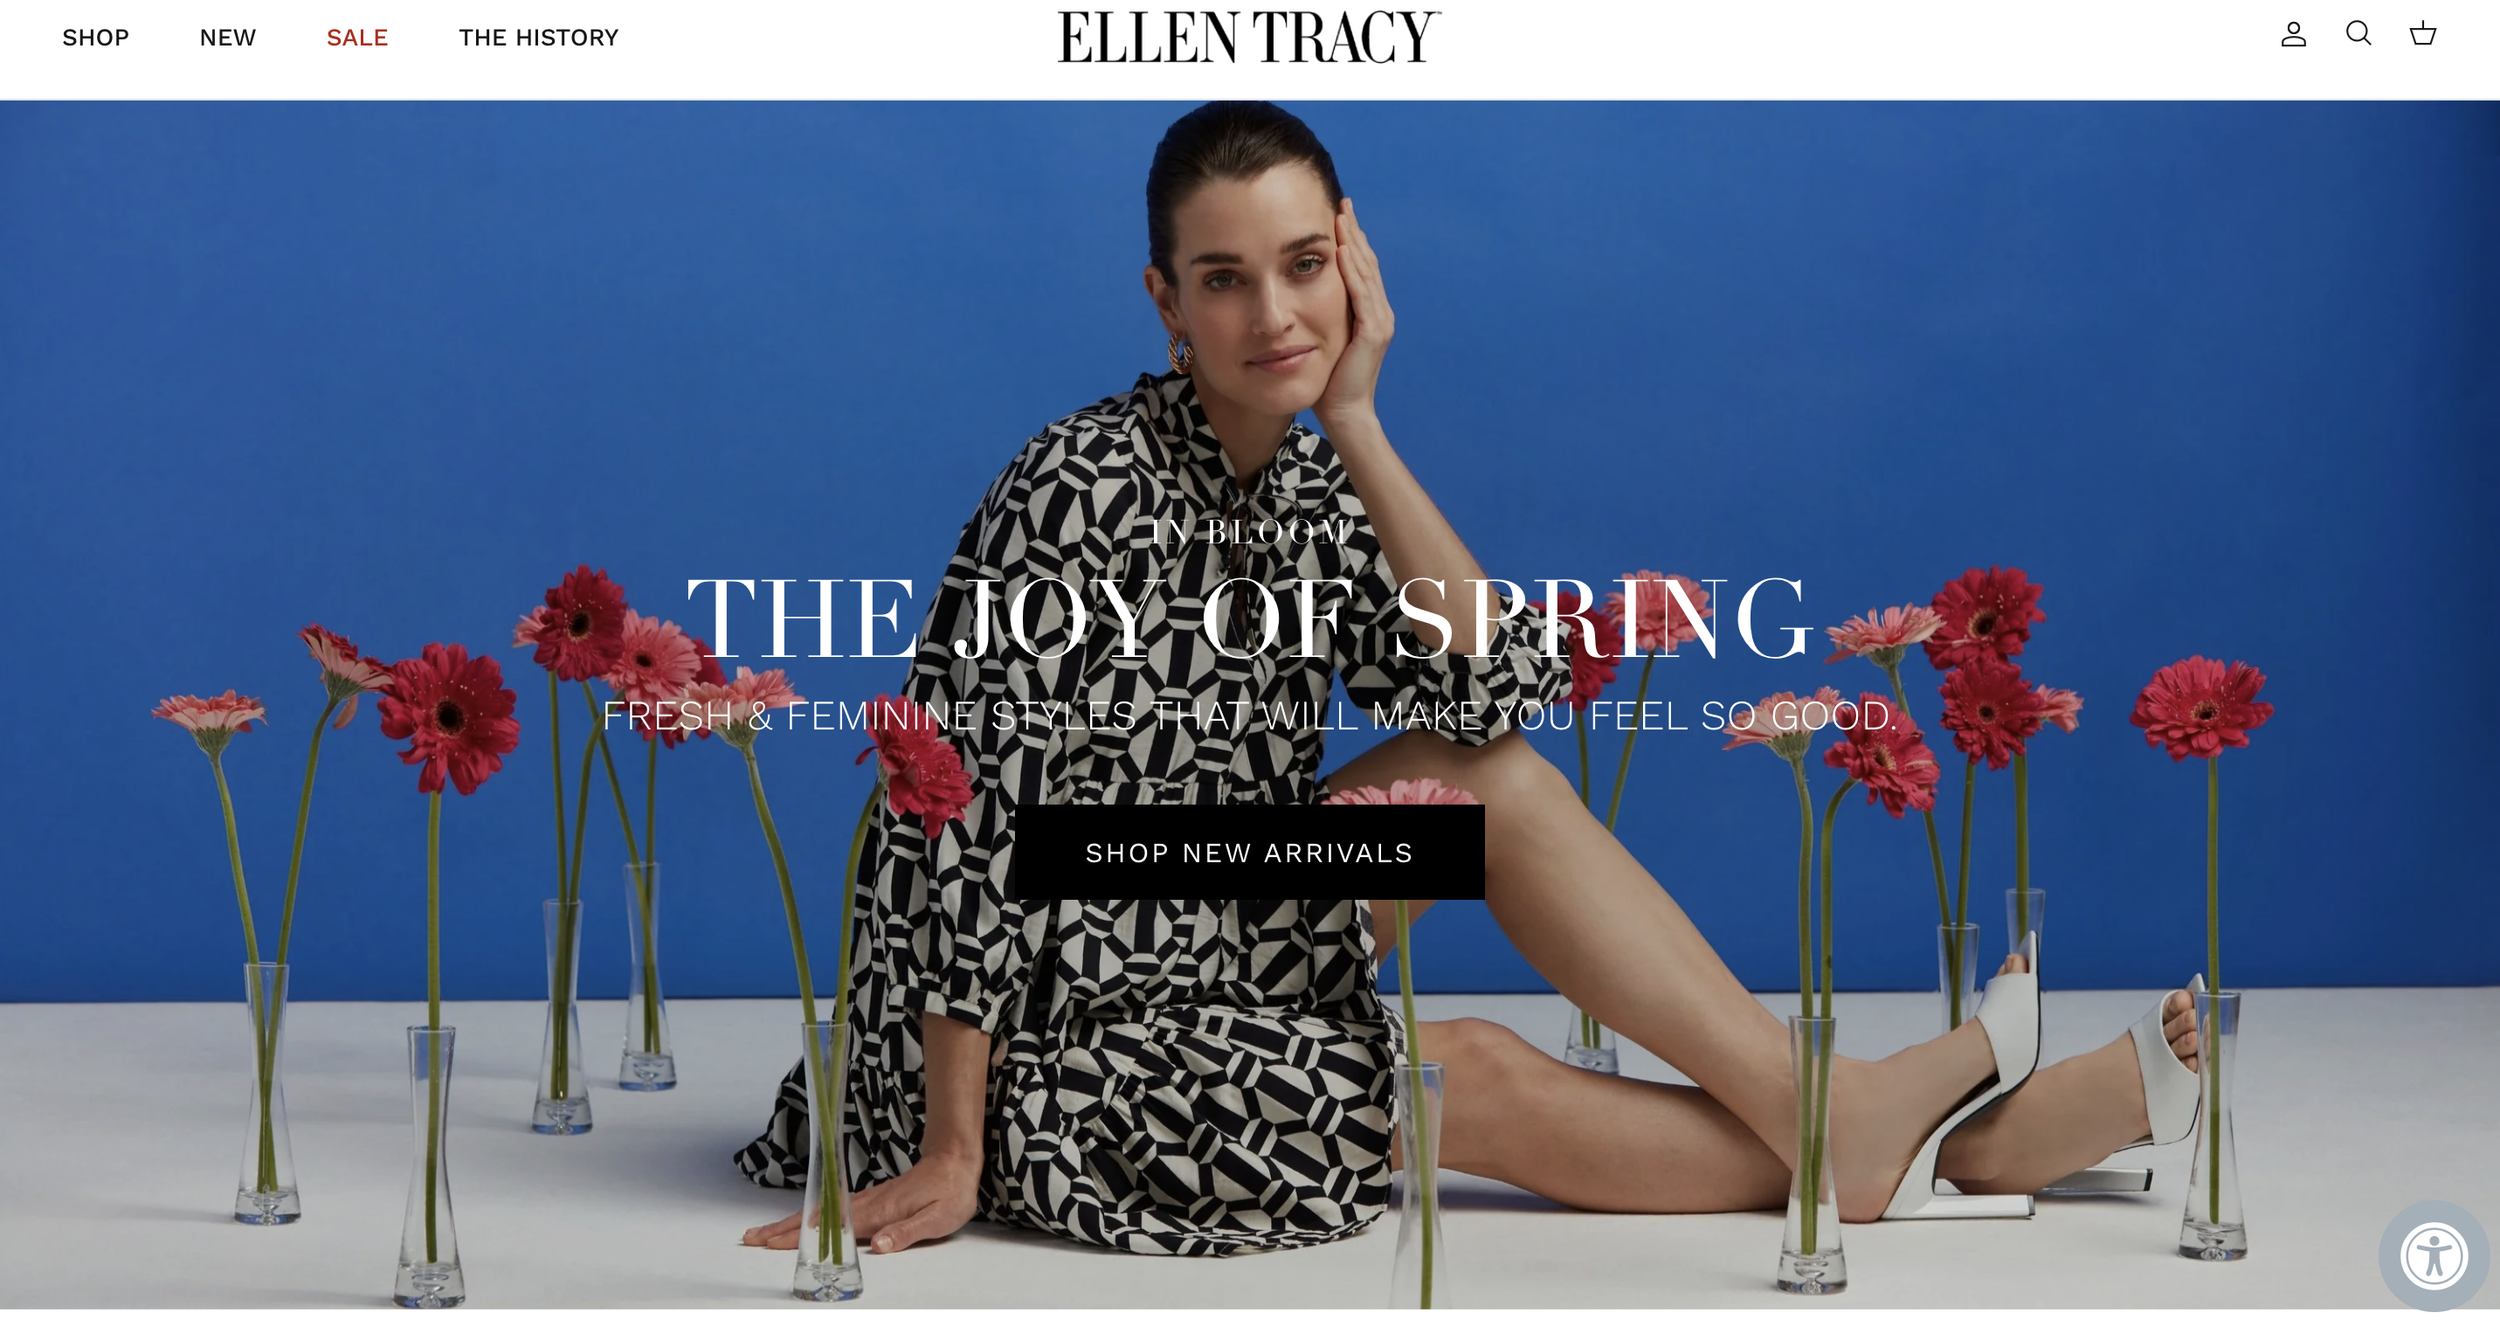2500x1320 pixels.
Task: Select THE JOY OF SPRING headline
Action: (1249, 619)
